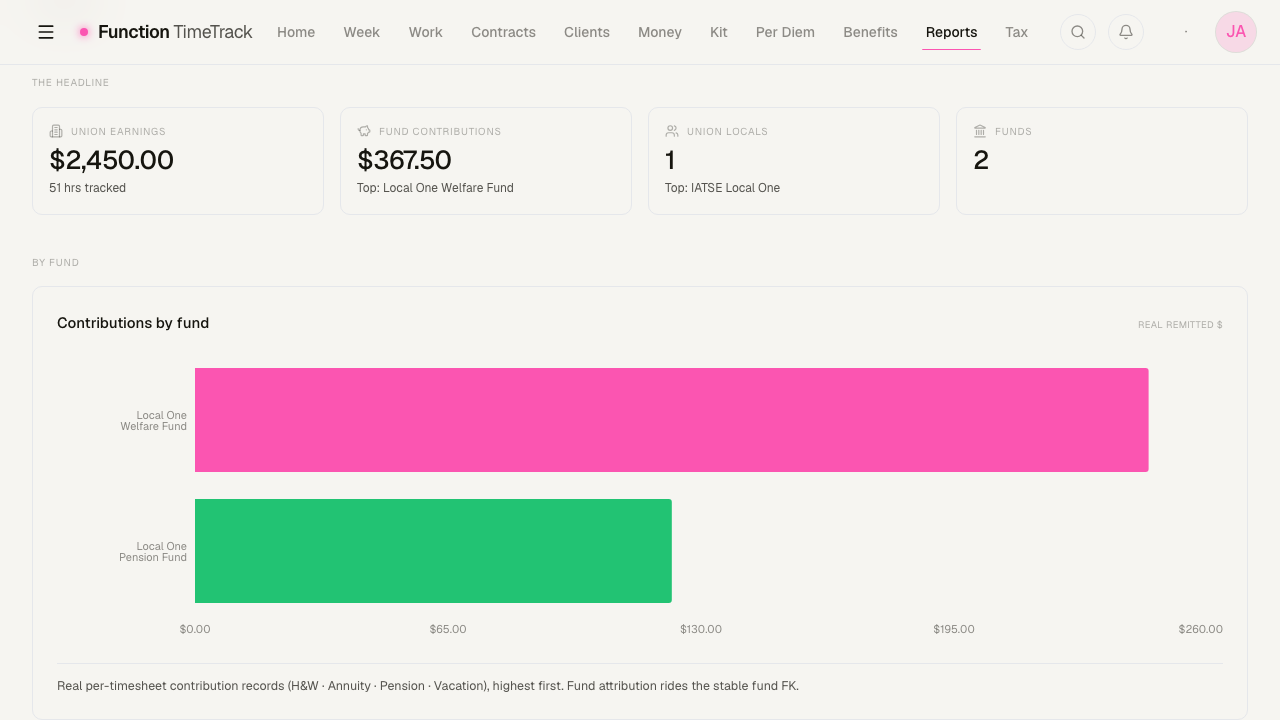Click the pink Local One Welfare Fund bar

[x=672, y=420]
